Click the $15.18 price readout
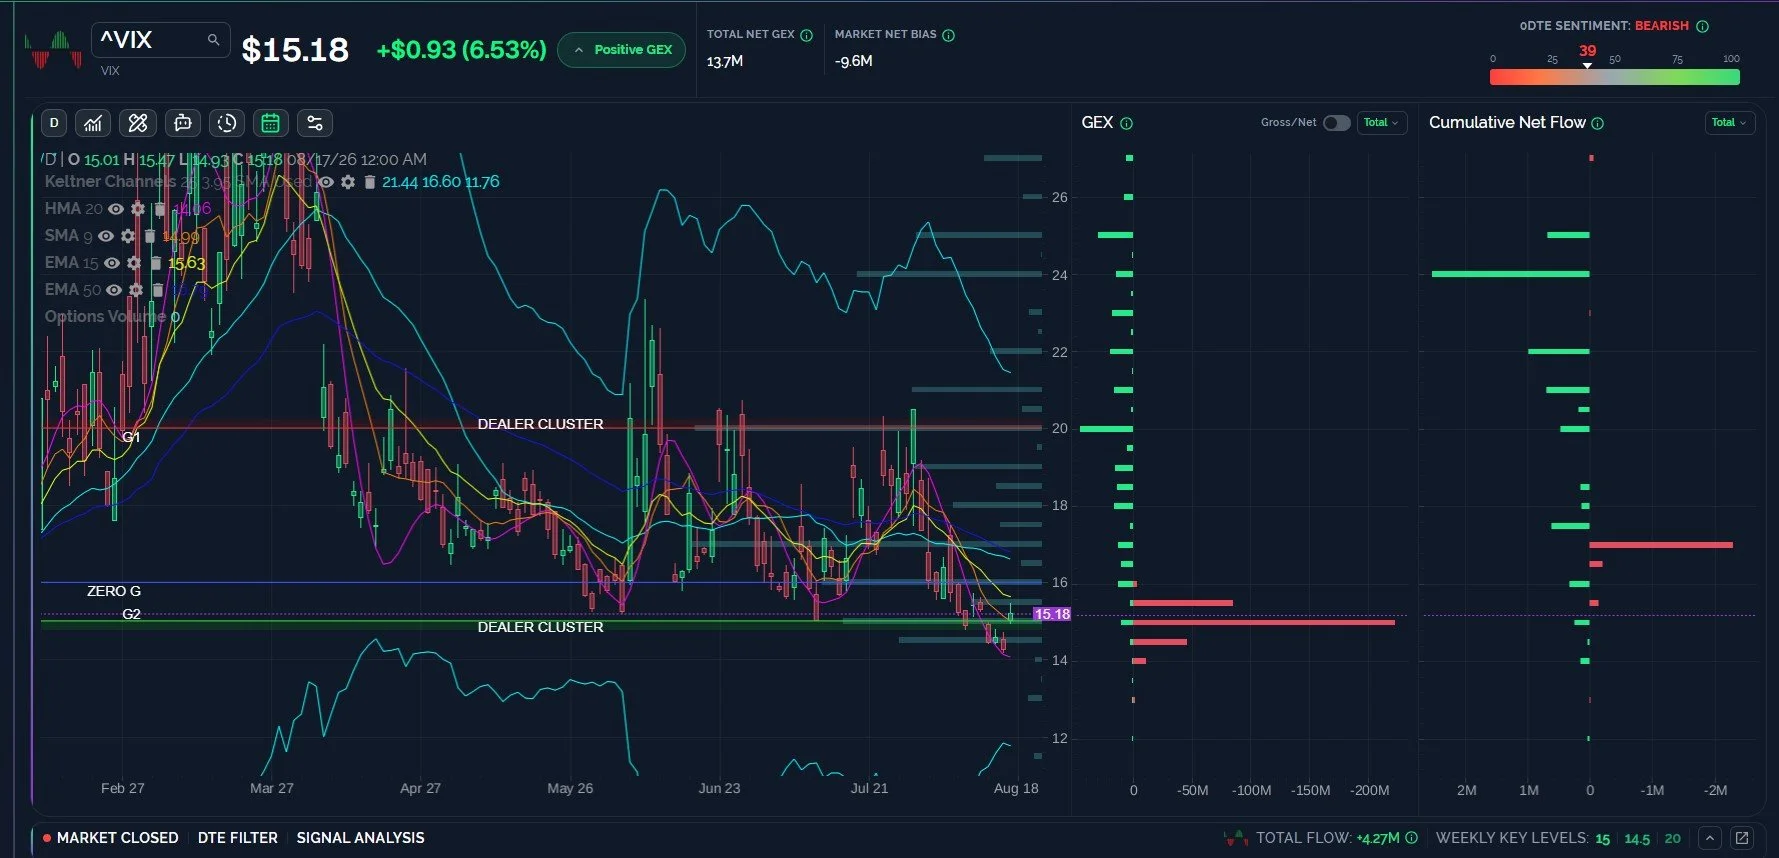 tap(295, 50)
